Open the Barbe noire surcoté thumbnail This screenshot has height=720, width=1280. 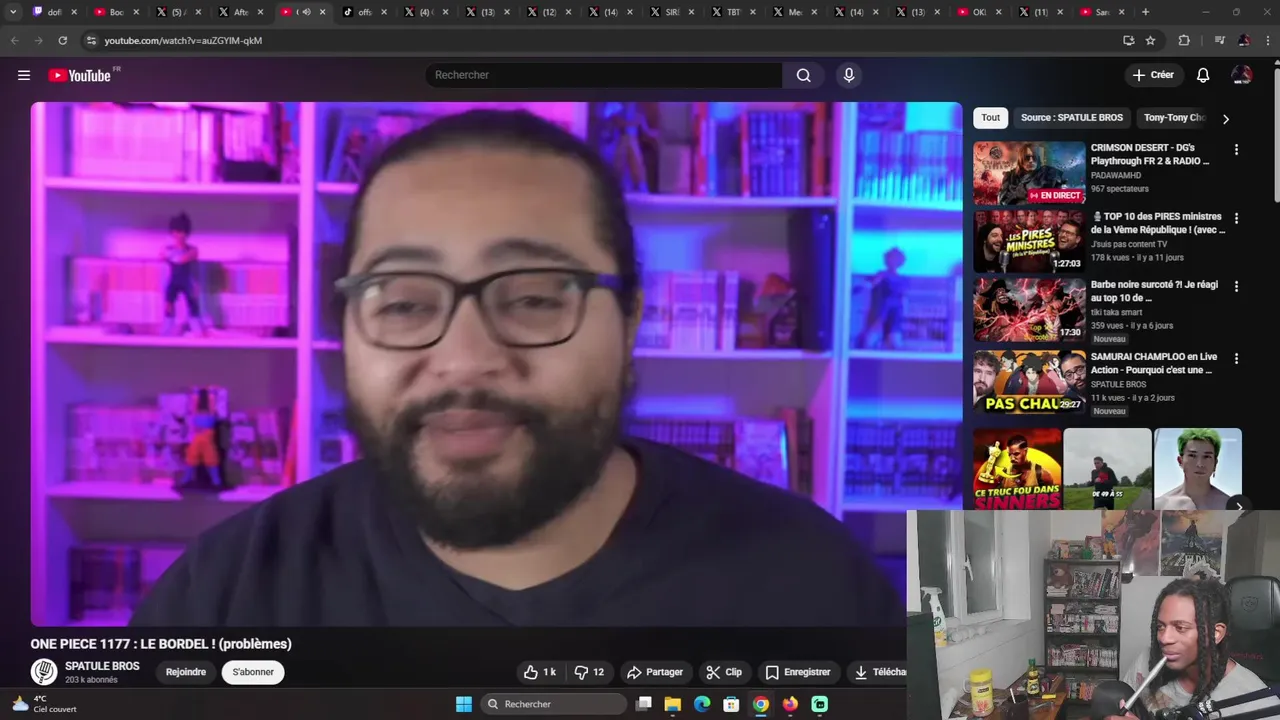(1029, 309)
